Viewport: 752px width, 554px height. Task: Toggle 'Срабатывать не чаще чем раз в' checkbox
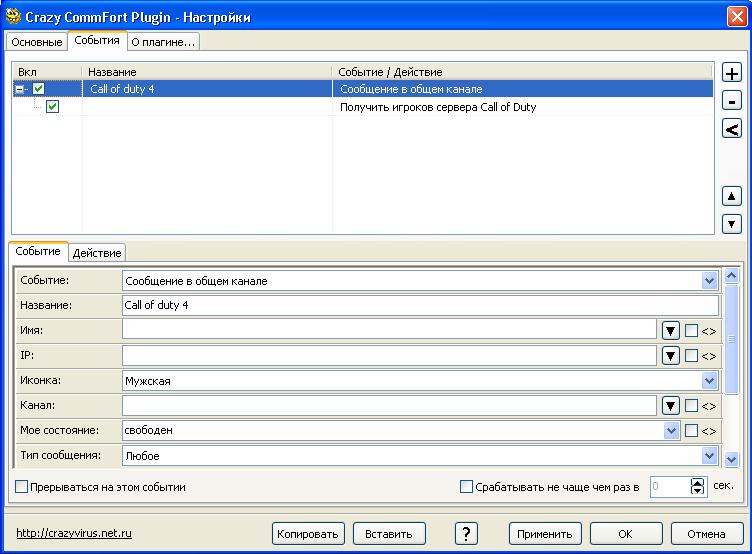(x=466, y=487)
